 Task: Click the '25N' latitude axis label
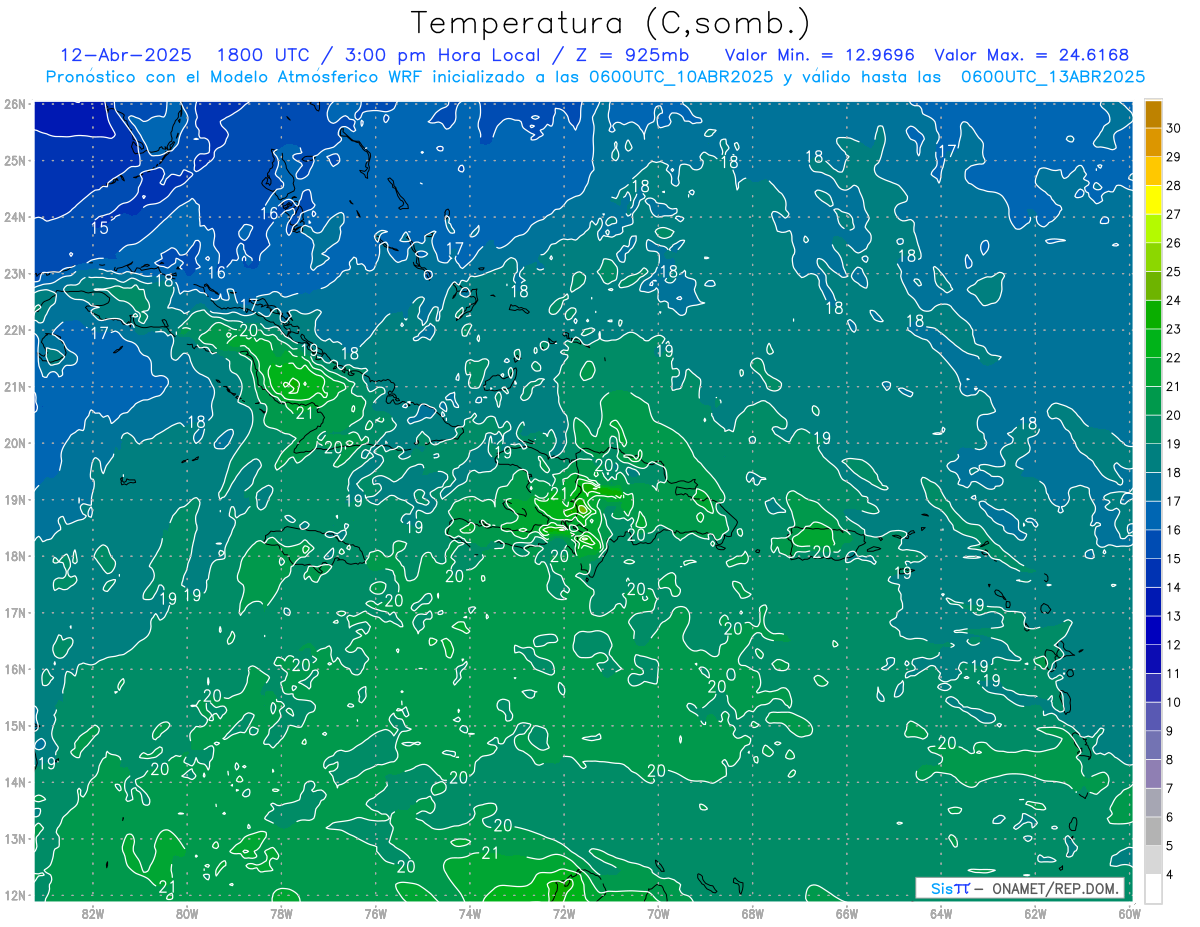coord(14,161)
